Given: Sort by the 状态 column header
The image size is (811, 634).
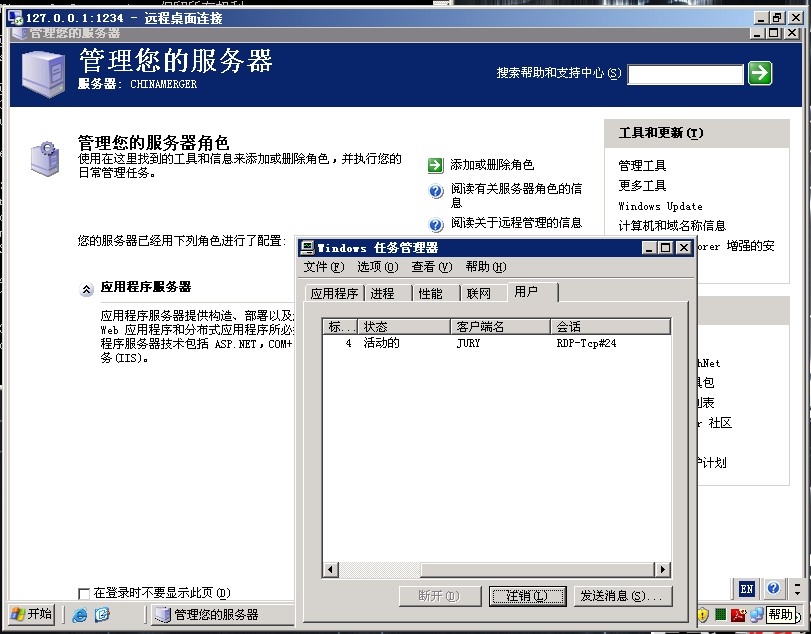Looking at the screenshot, I should pyautogui.click(x=404, y=327).
